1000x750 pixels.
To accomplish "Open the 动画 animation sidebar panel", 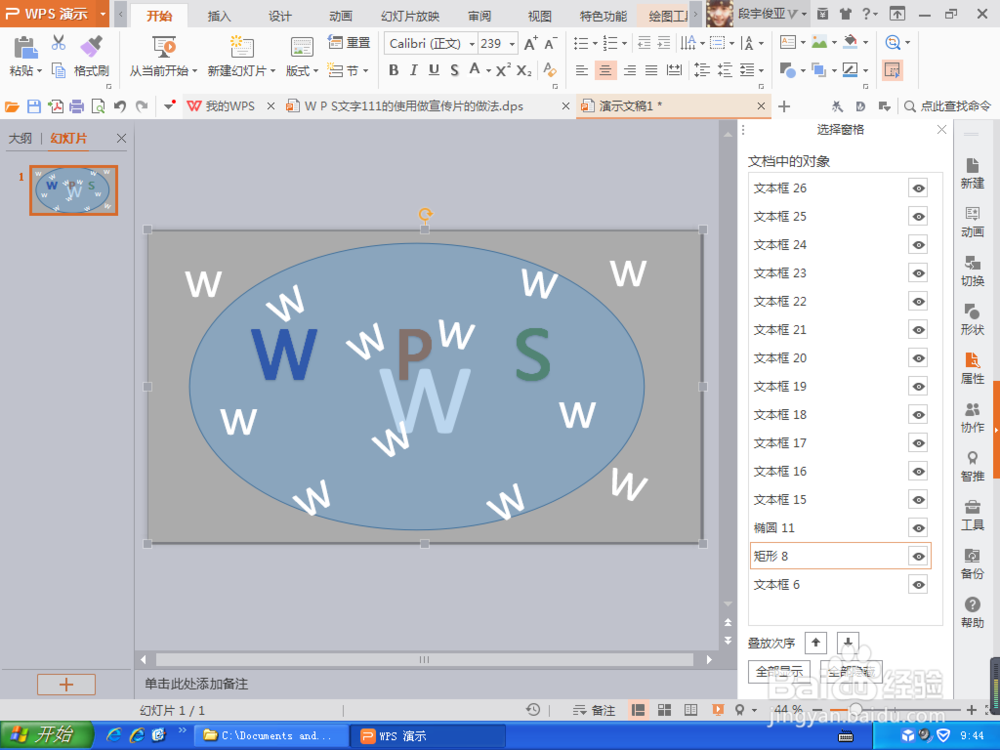I will point(972,221).
